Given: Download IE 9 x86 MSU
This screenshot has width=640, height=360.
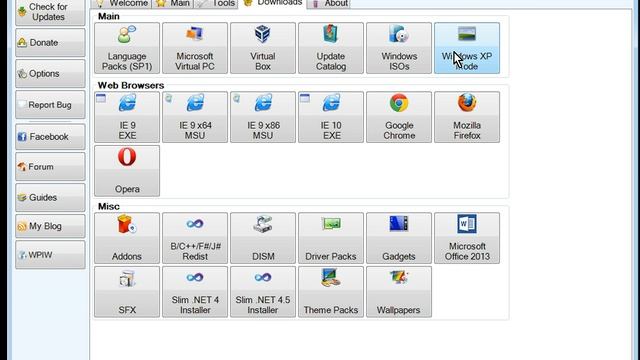Looking at the screenshot, I should tap(263, 117).
